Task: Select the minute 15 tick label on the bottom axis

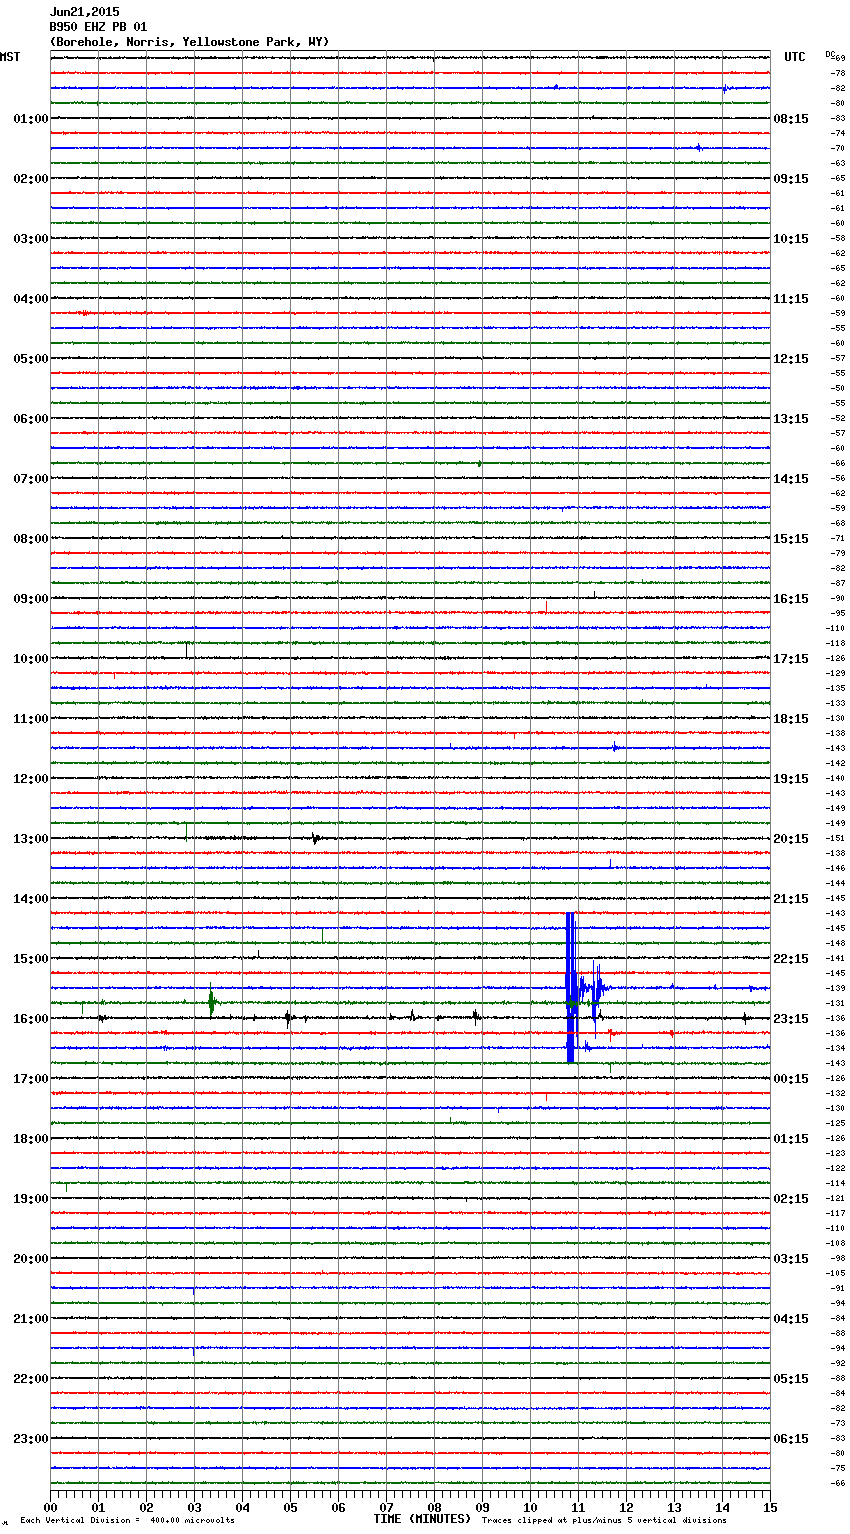Action: (770, 1507)
